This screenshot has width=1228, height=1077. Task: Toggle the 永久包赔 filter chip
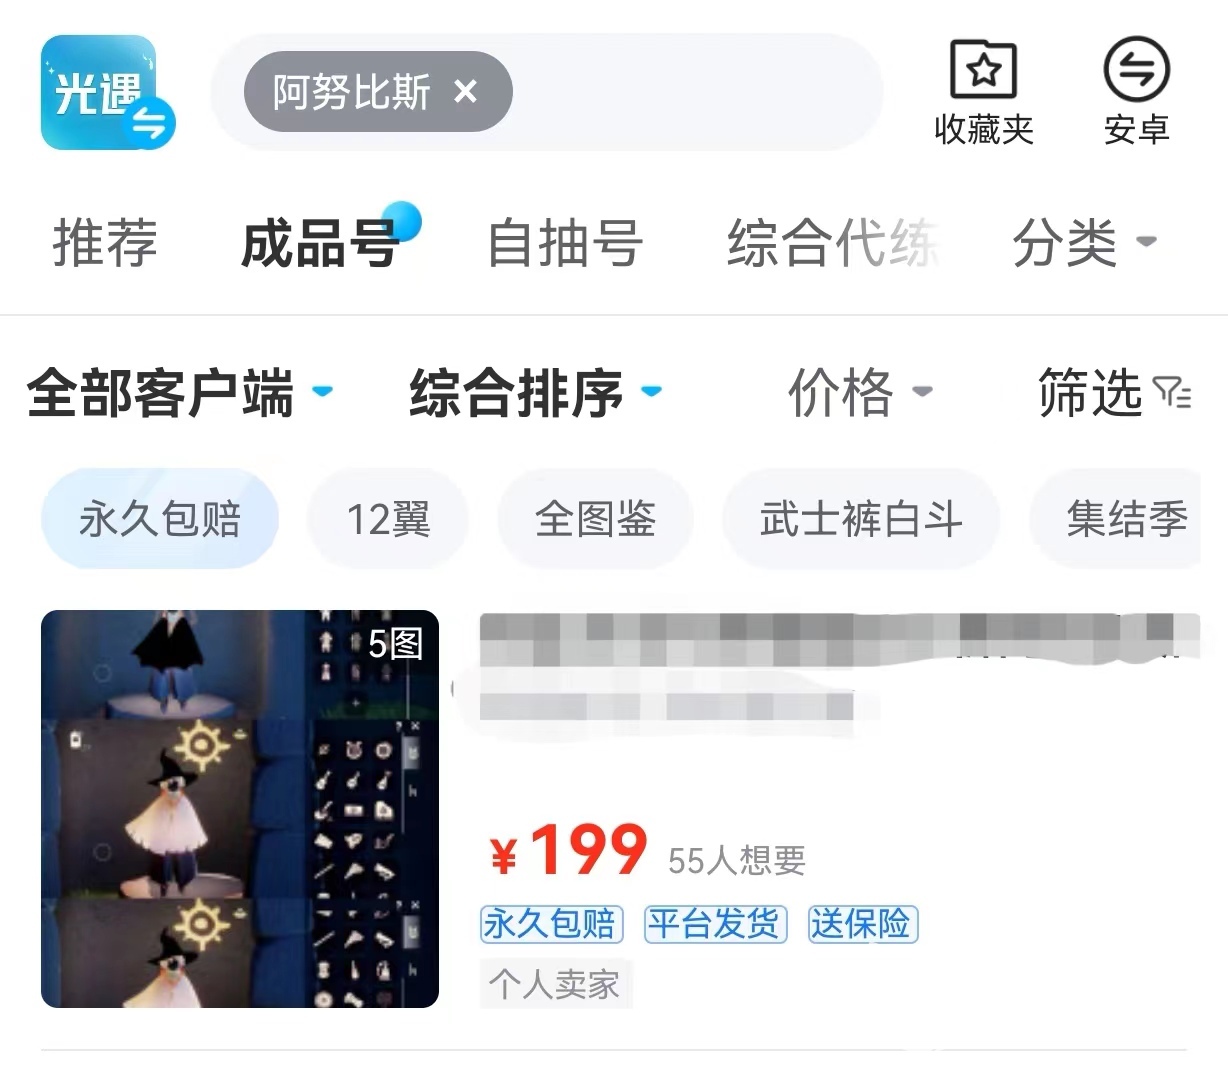pos(160,519)
